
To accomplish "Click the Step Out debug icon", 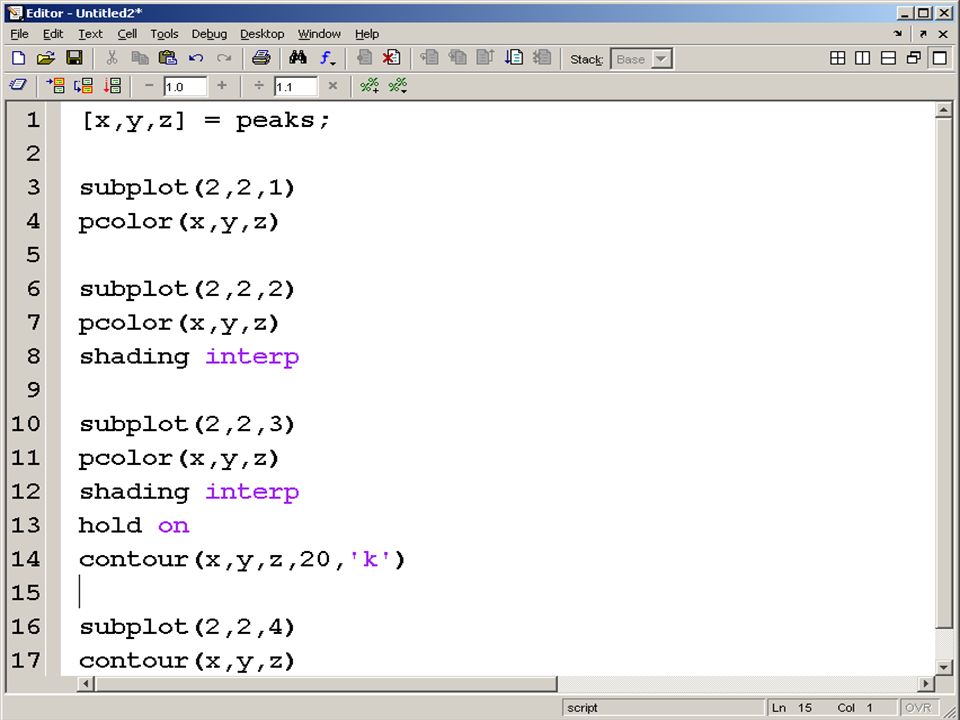I will pos(486,58).
